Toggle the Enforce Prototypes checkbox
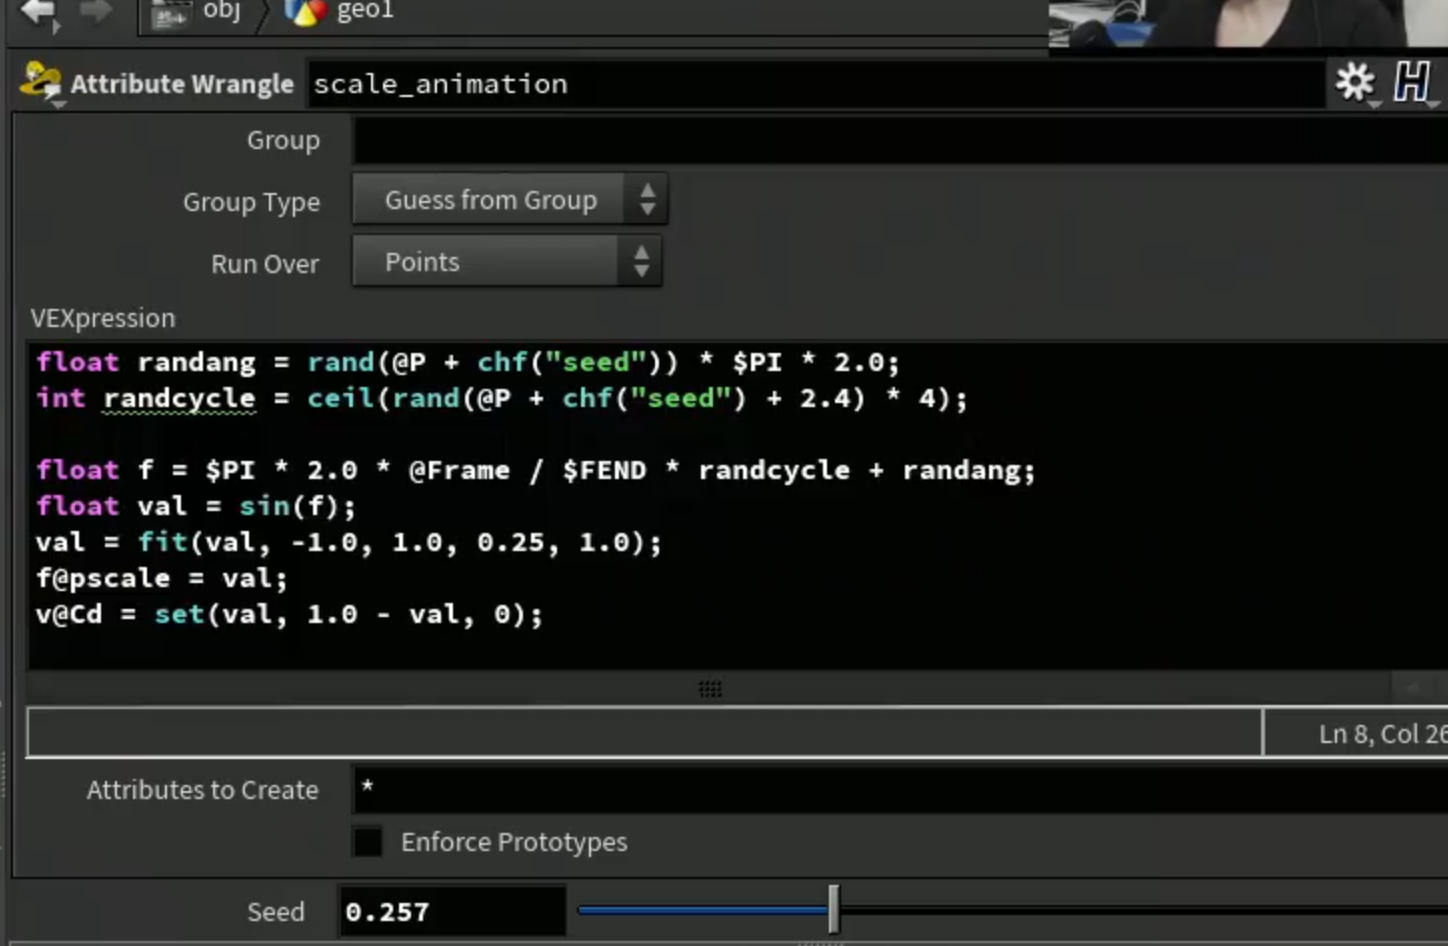This screenshot has width=1448, height=946. 367,842
